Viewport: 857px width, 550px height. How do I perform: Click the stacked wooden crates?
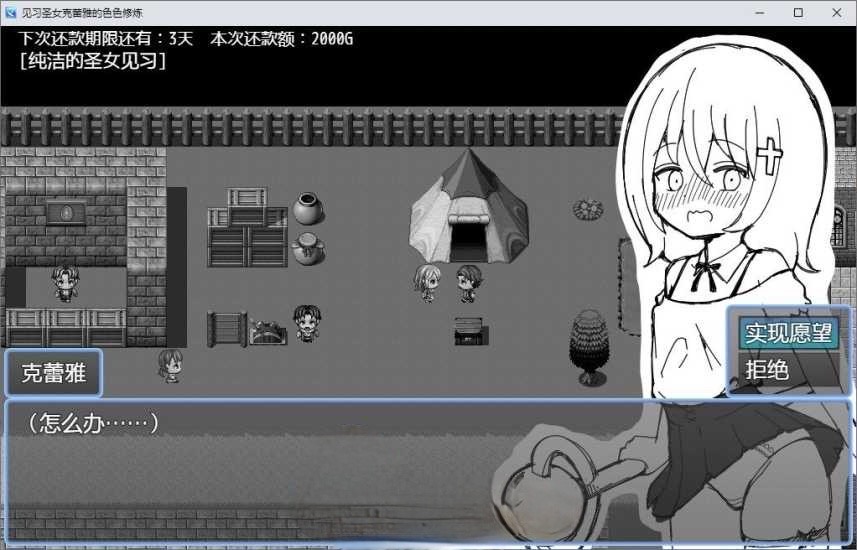246,229
